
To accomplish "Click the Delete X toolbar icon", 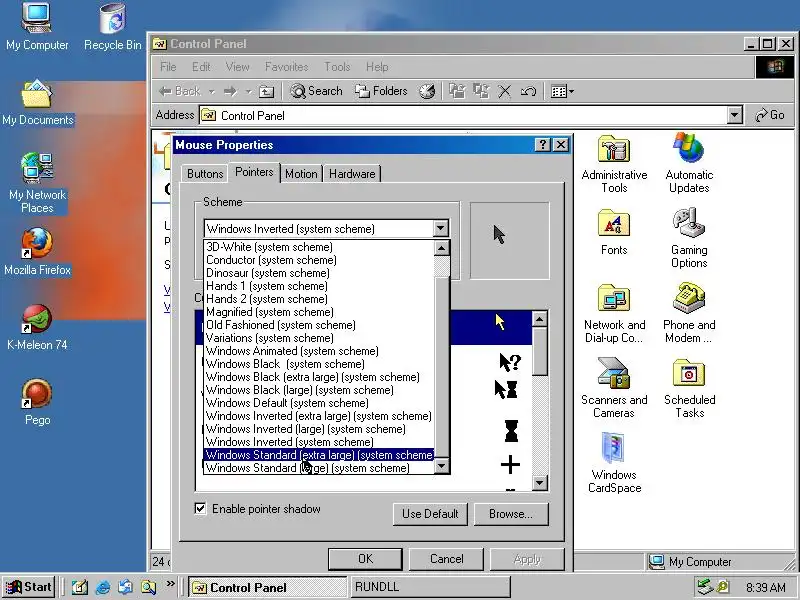I will [x=505, y=91].
